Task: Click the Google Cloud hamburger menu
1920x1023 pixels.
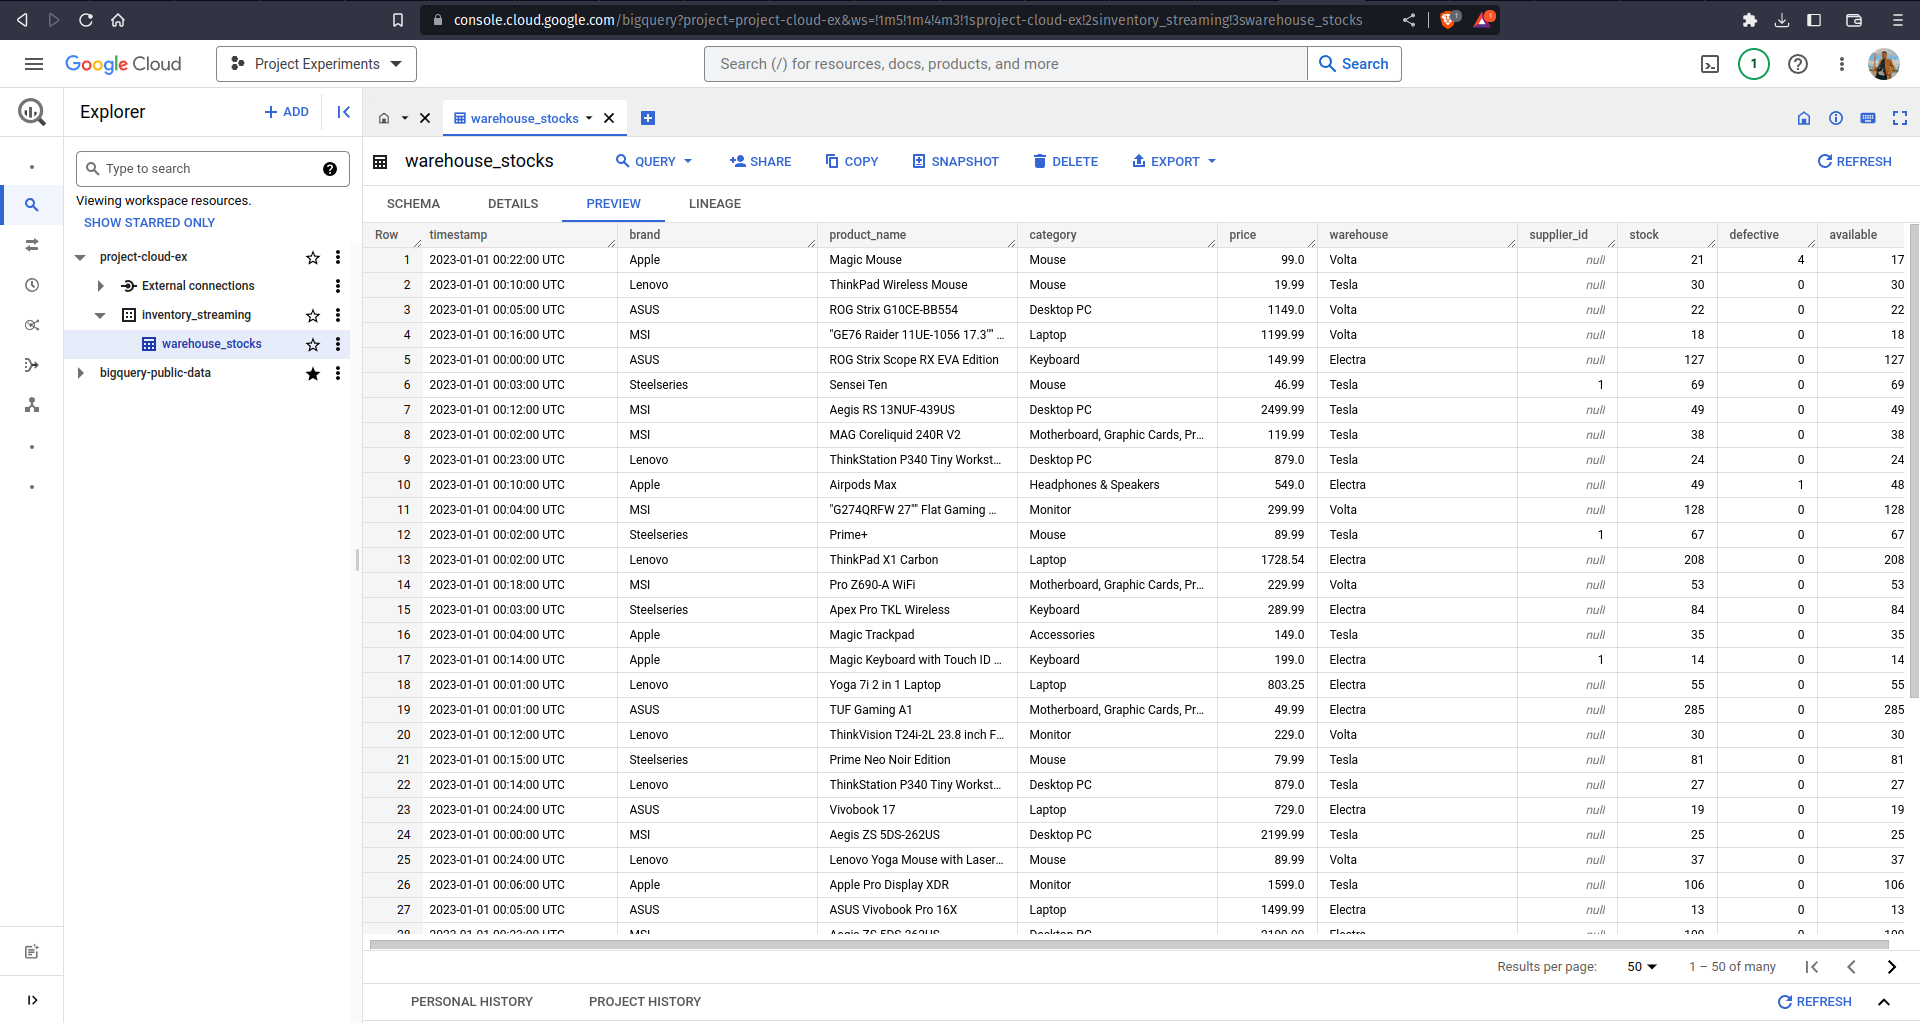Action: click(x=33, y=64)
